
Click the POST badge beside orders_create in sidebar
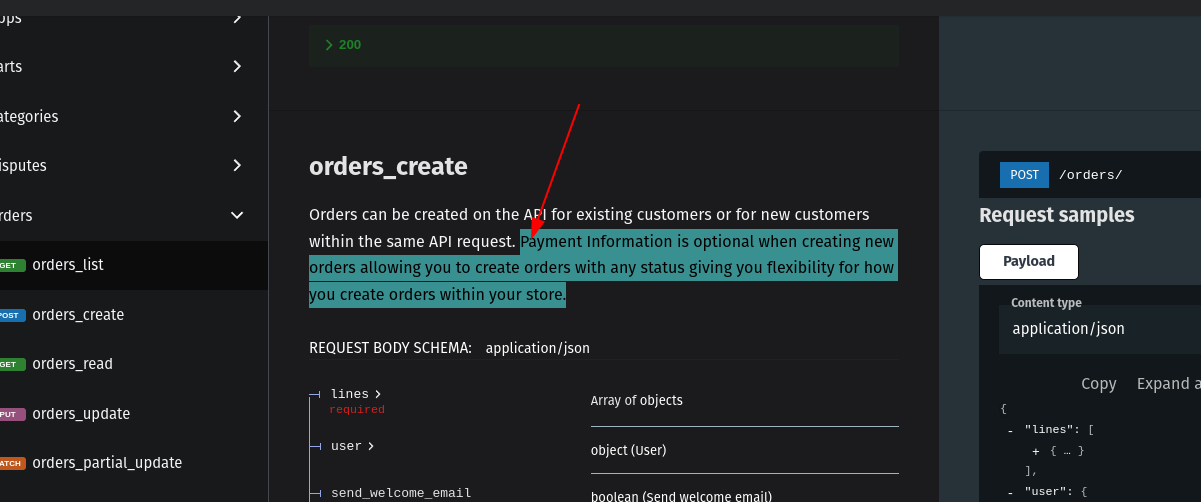click(10, 315)
